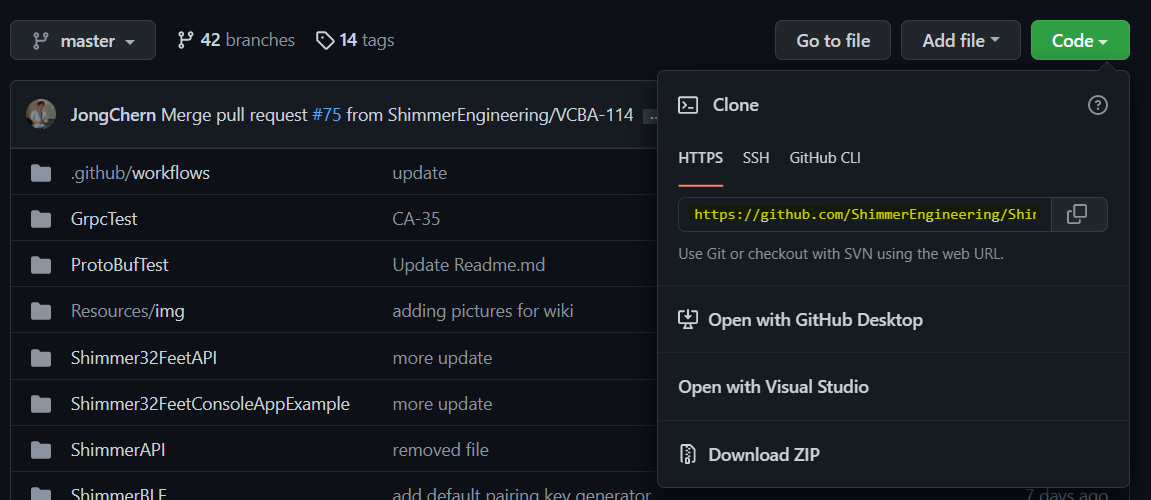Click folder icon beside GrpcTest
The image size is (1151, 500).
coord(41,219)
